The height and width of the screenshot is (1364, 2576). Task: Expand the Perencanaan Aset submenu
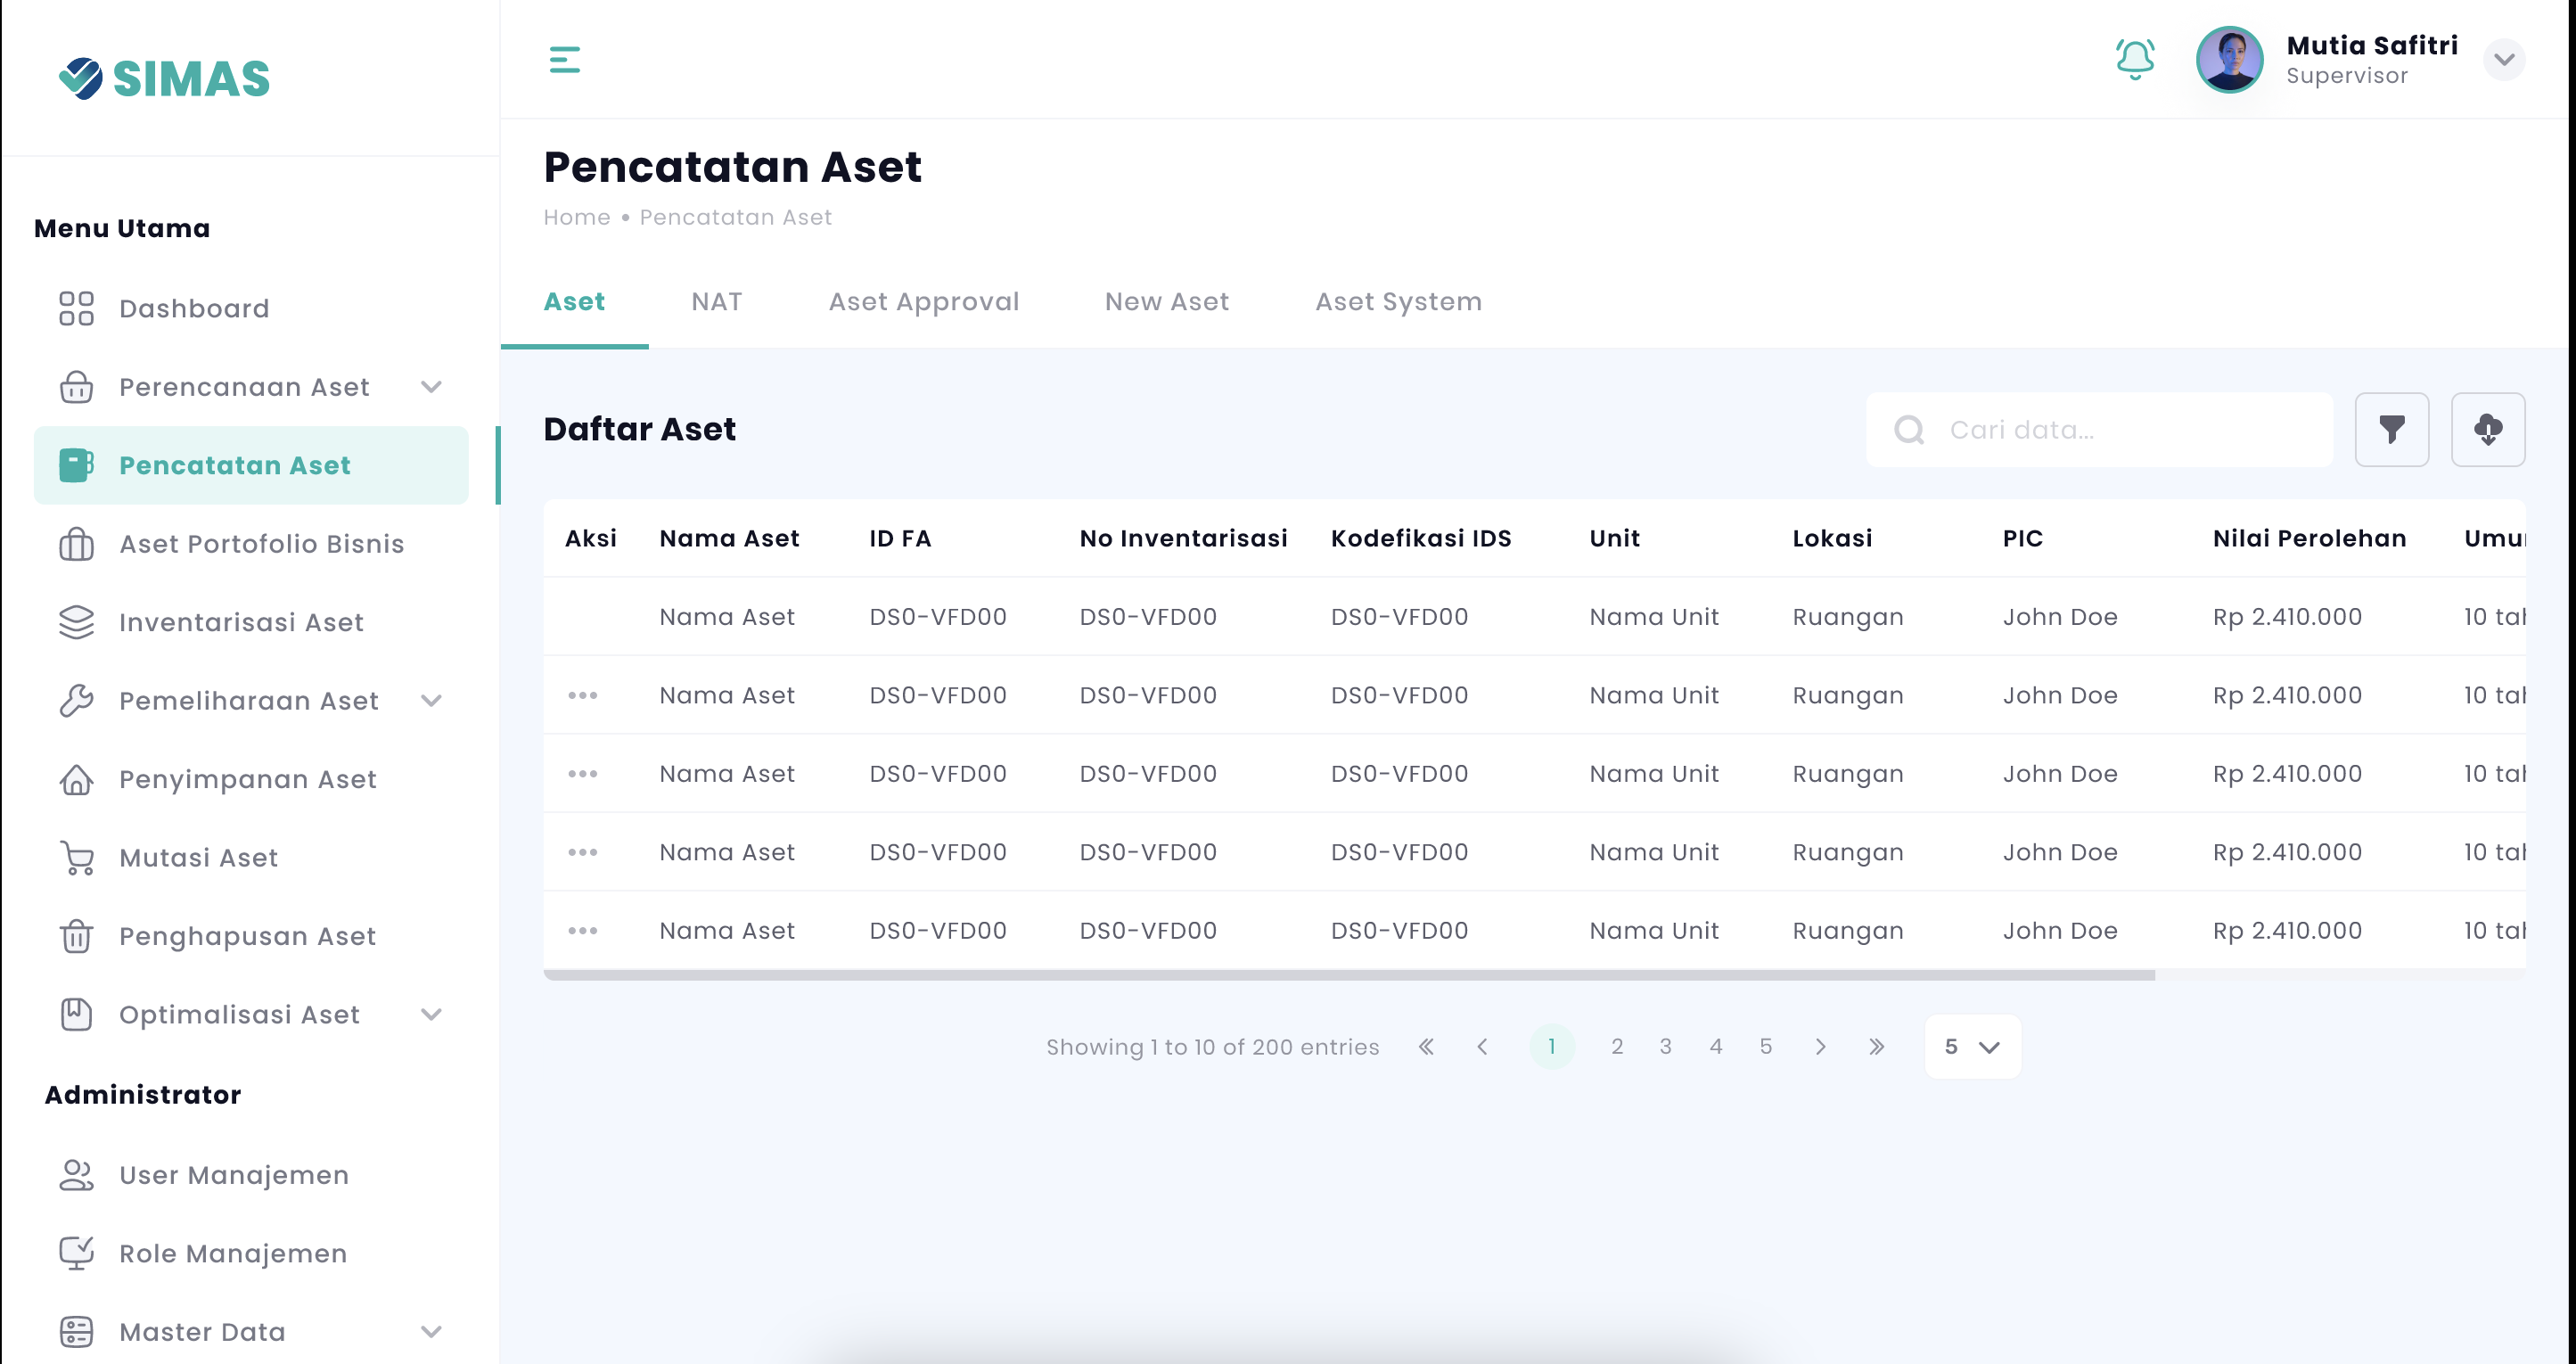click(431, 387)
